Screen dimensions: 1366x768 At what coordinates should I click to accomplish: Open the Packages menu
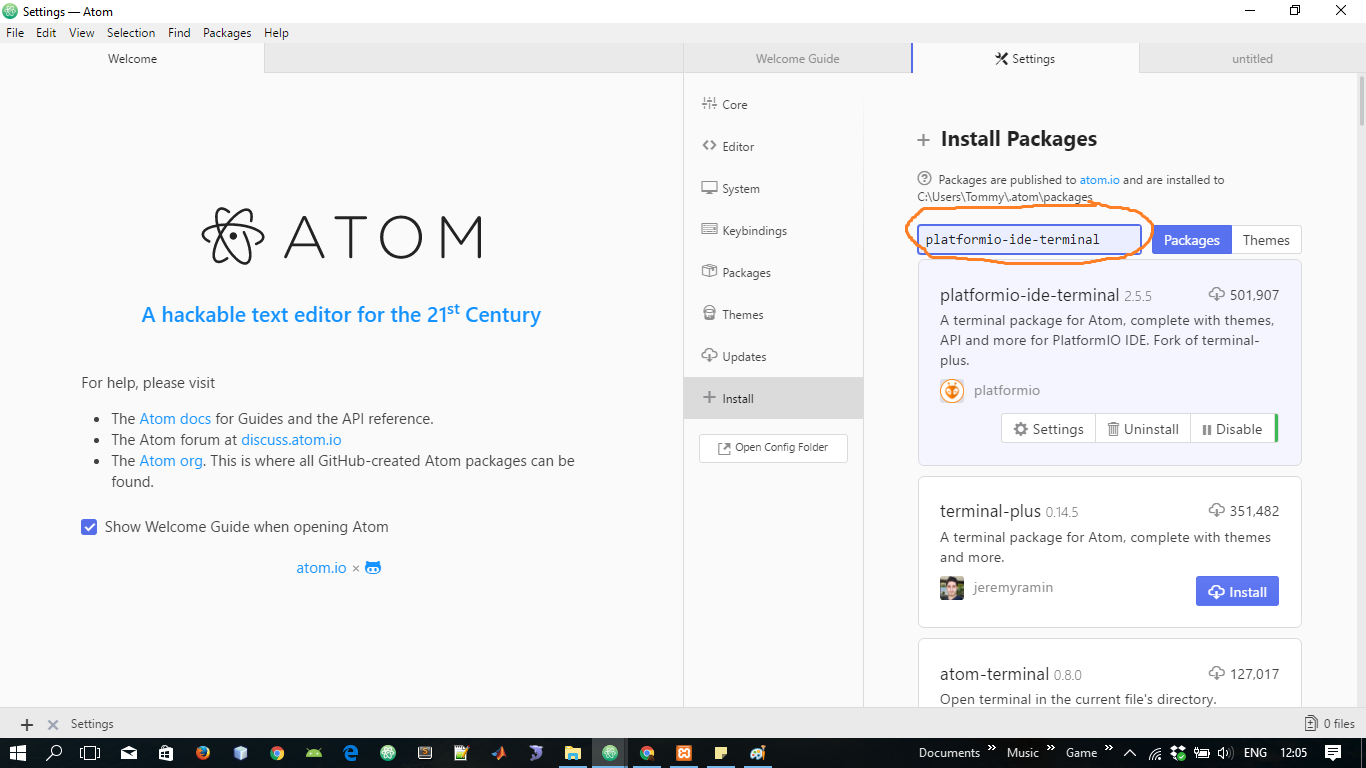click(226, 32)
